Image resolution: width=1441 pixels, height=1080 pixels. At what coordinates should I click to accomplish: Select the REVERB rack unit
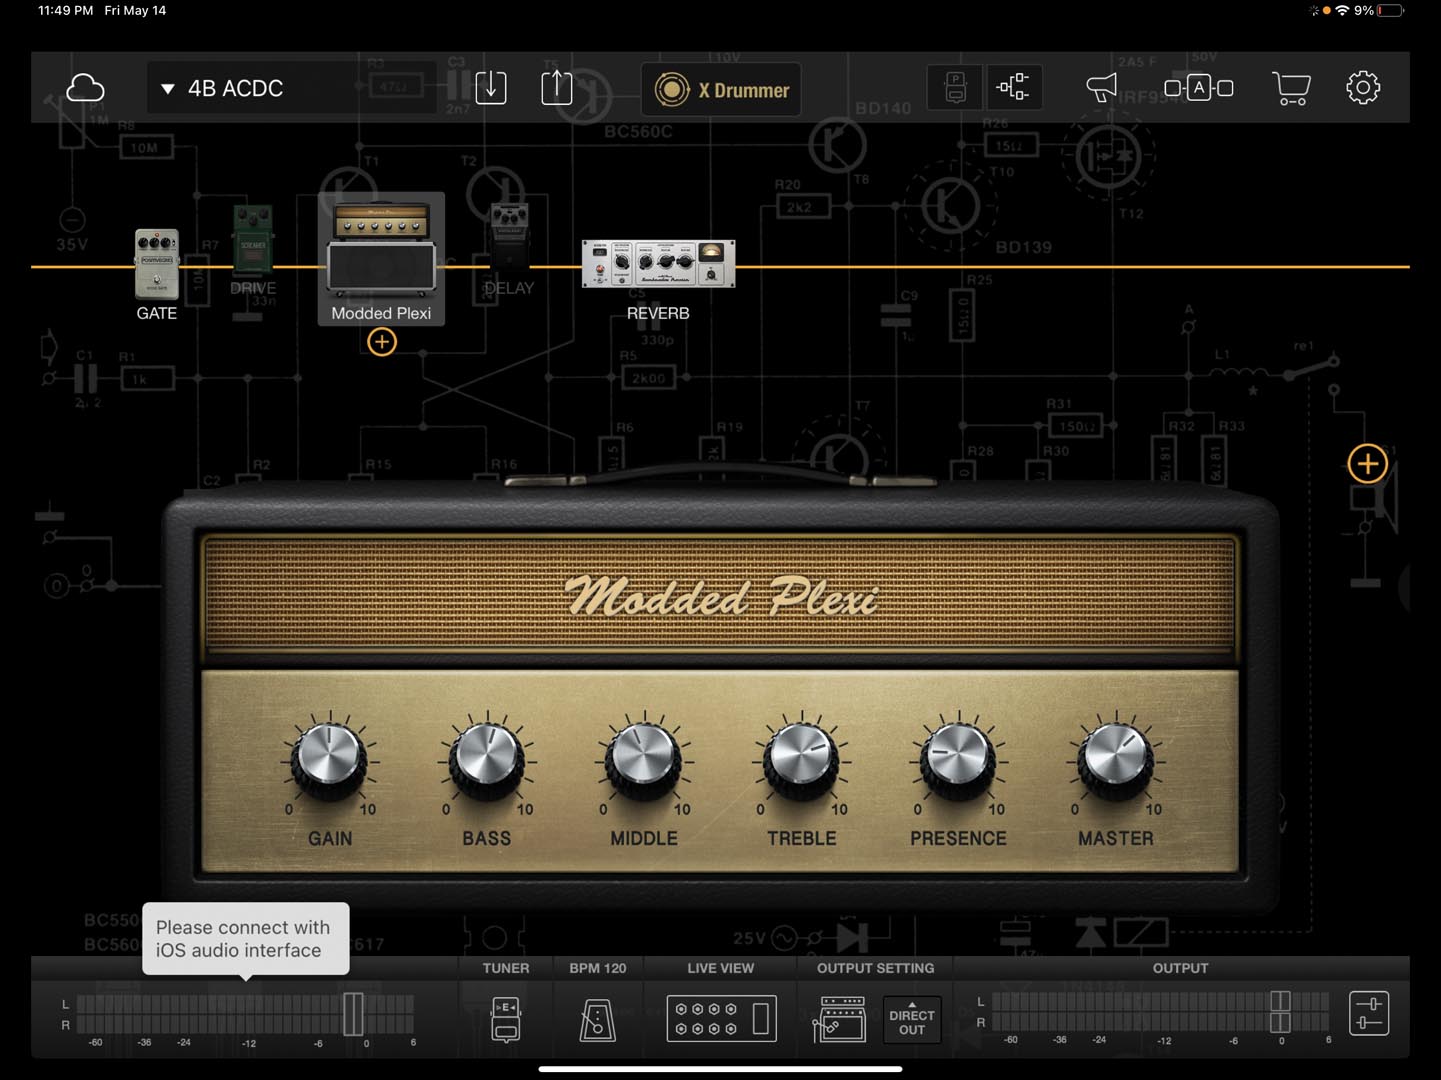(658, 264)
